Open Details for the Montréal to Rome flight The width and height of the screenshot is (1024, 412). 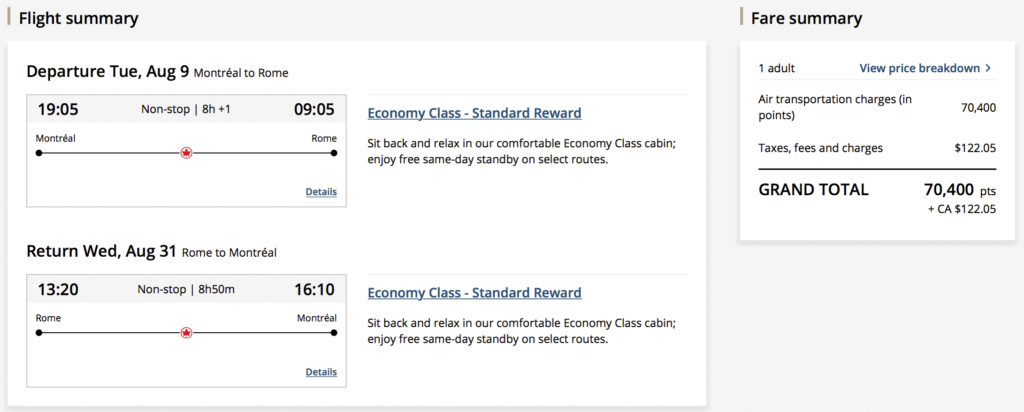pos(321,192)
